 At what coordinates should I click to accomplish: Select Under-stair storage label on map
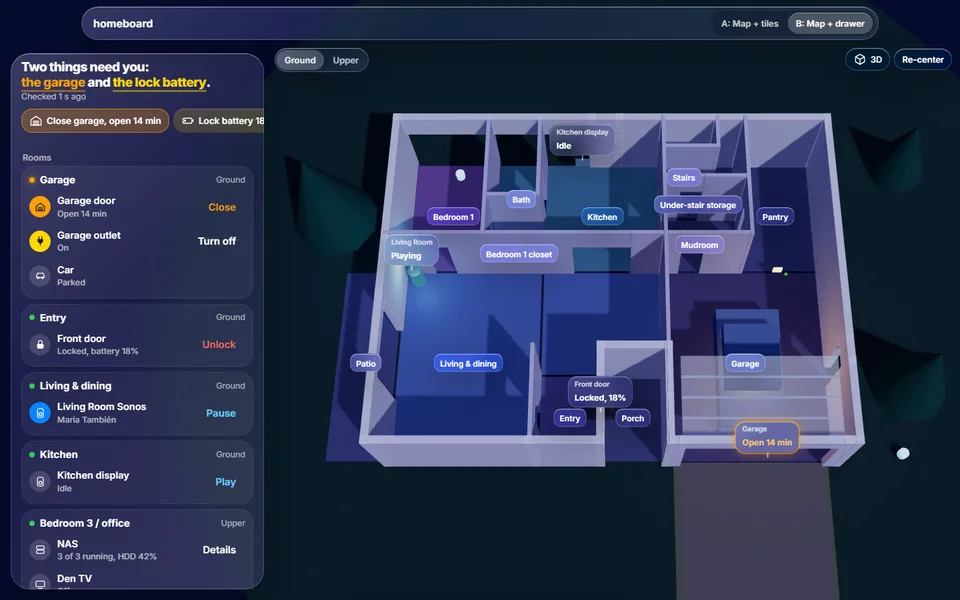(698, 205)
